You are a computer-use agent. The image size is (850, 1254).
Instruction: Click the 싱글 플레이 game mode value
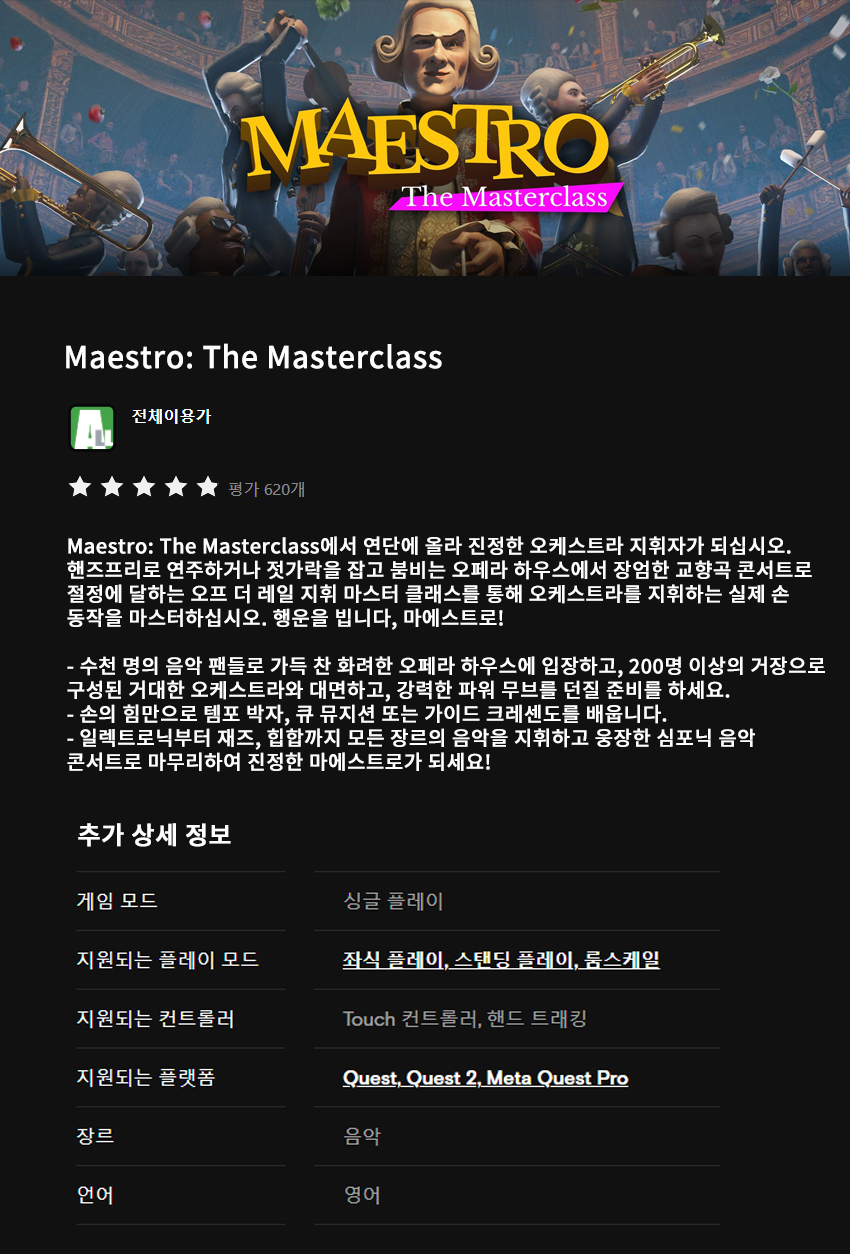click(393, 901)
